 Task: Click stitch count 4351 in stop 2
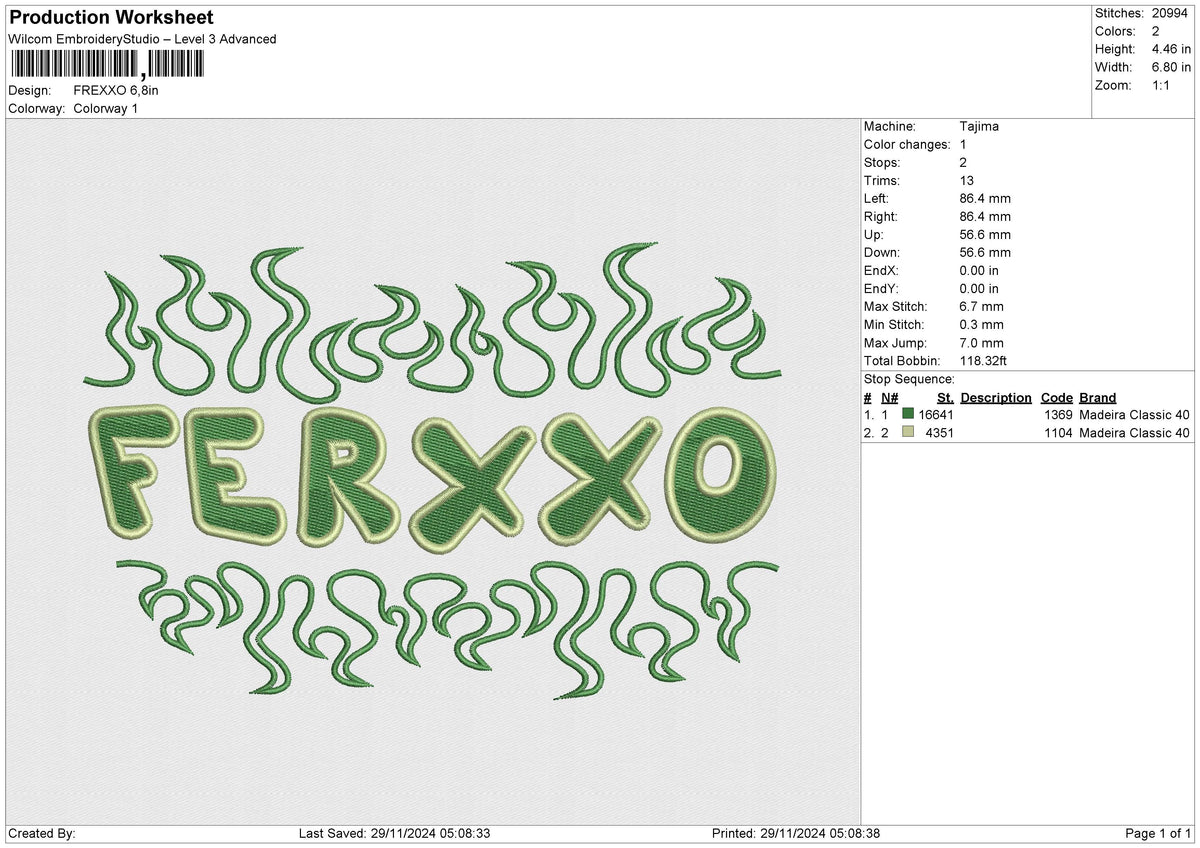coord(940,433)
